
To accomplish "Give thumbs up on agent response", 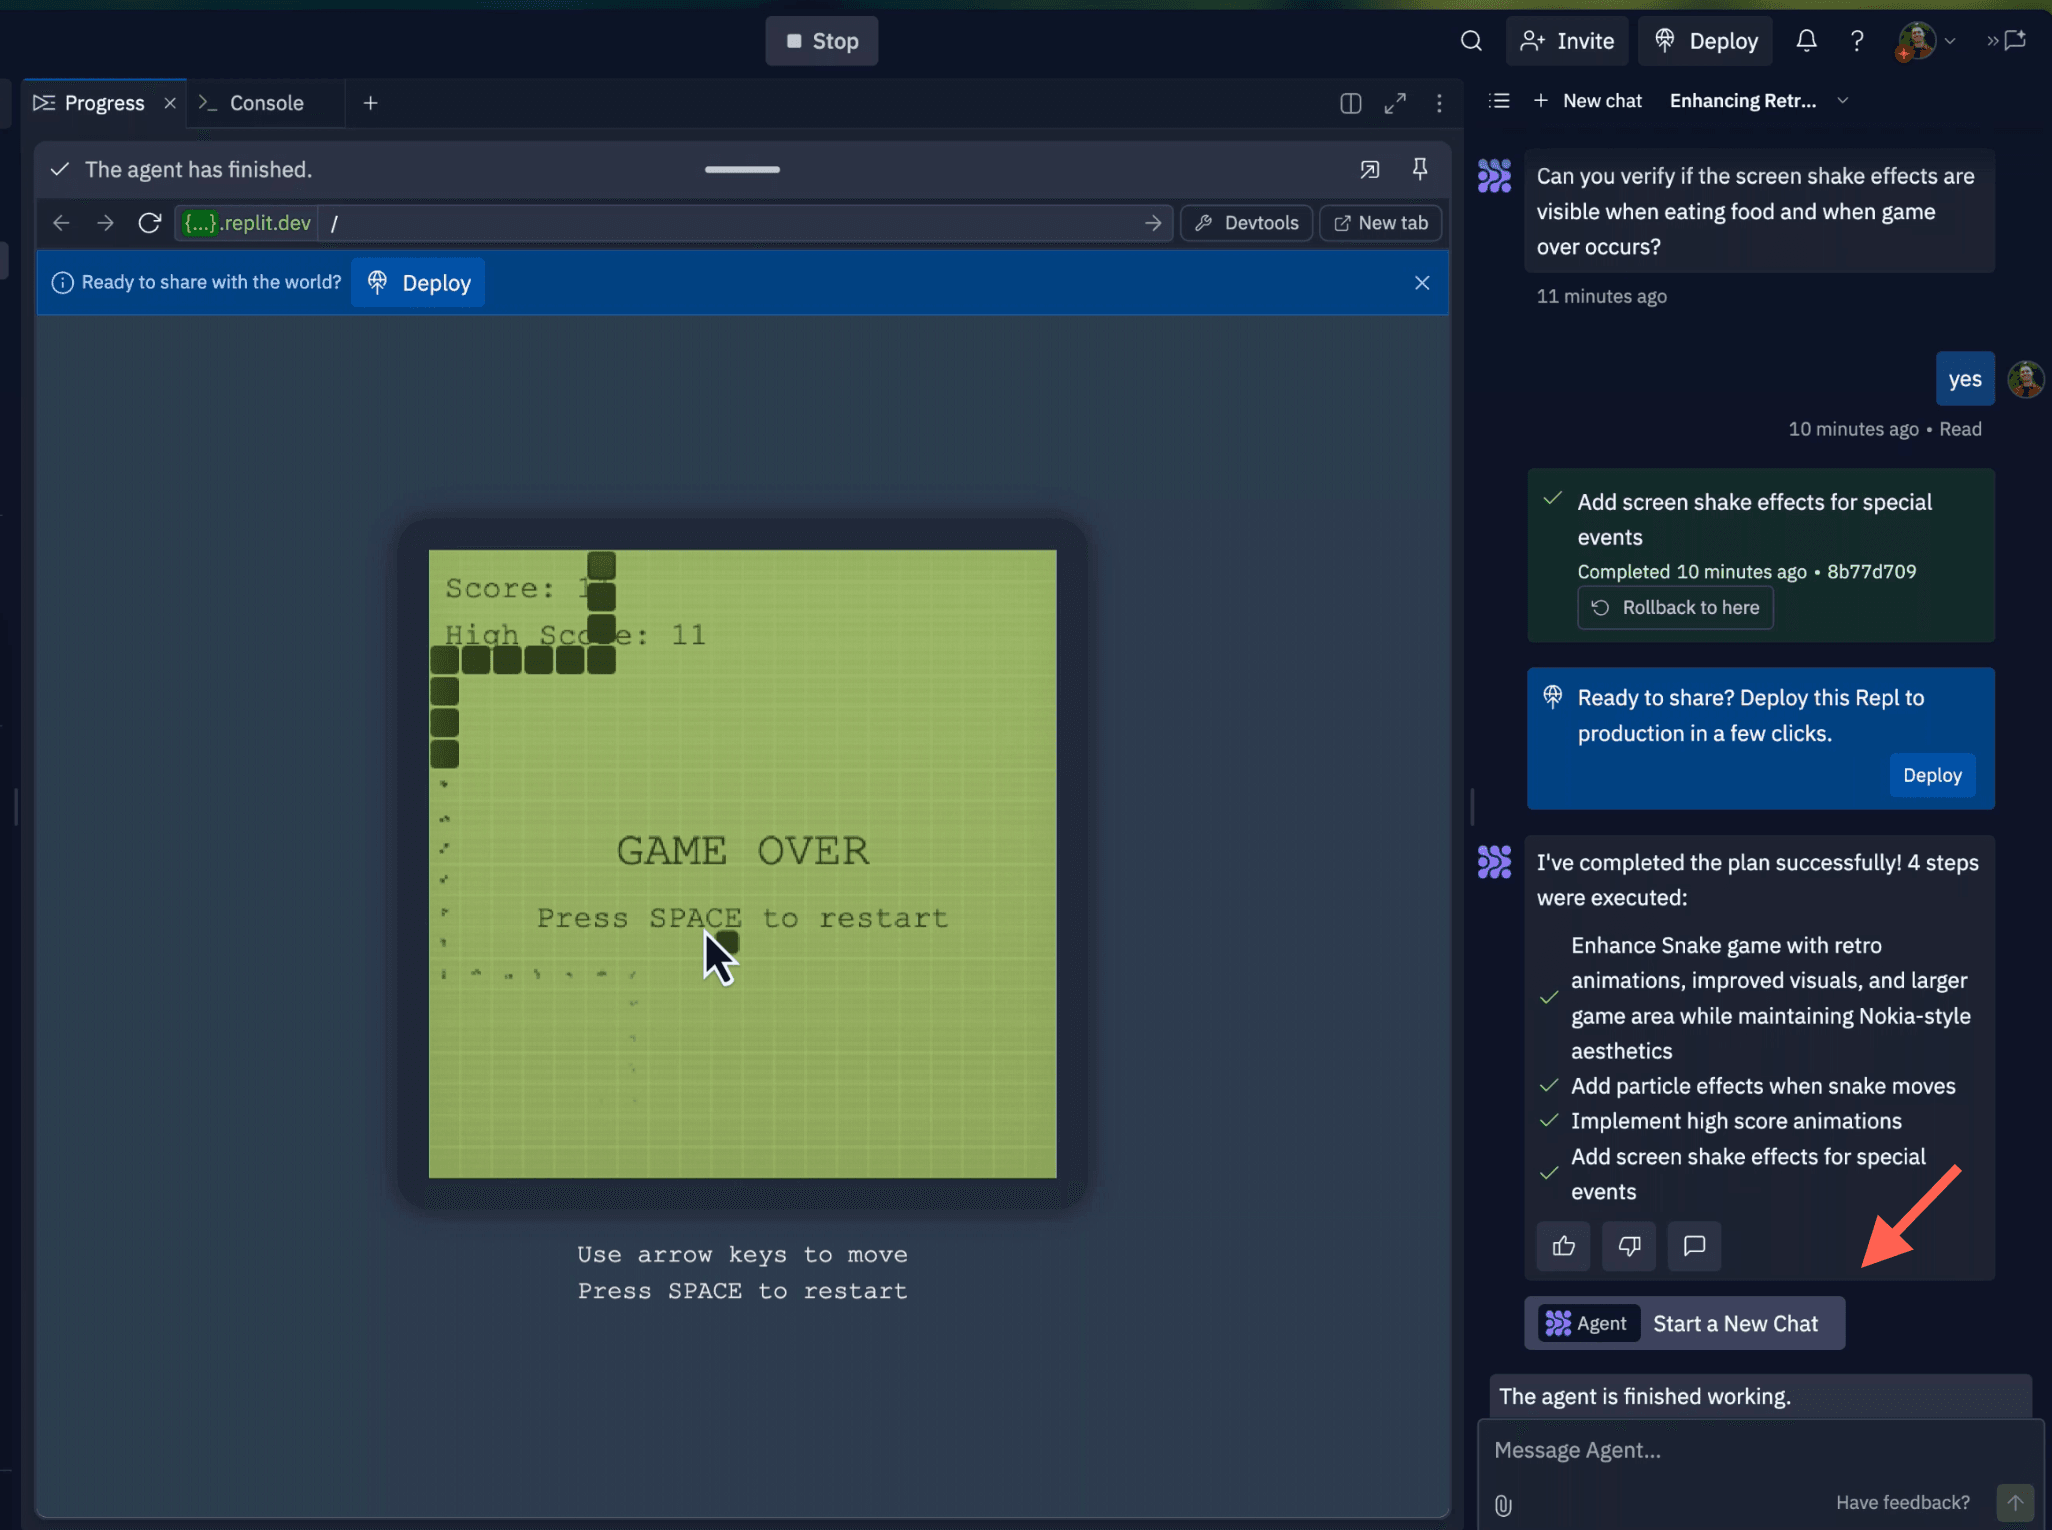I will click(x=1563, y=1246).
